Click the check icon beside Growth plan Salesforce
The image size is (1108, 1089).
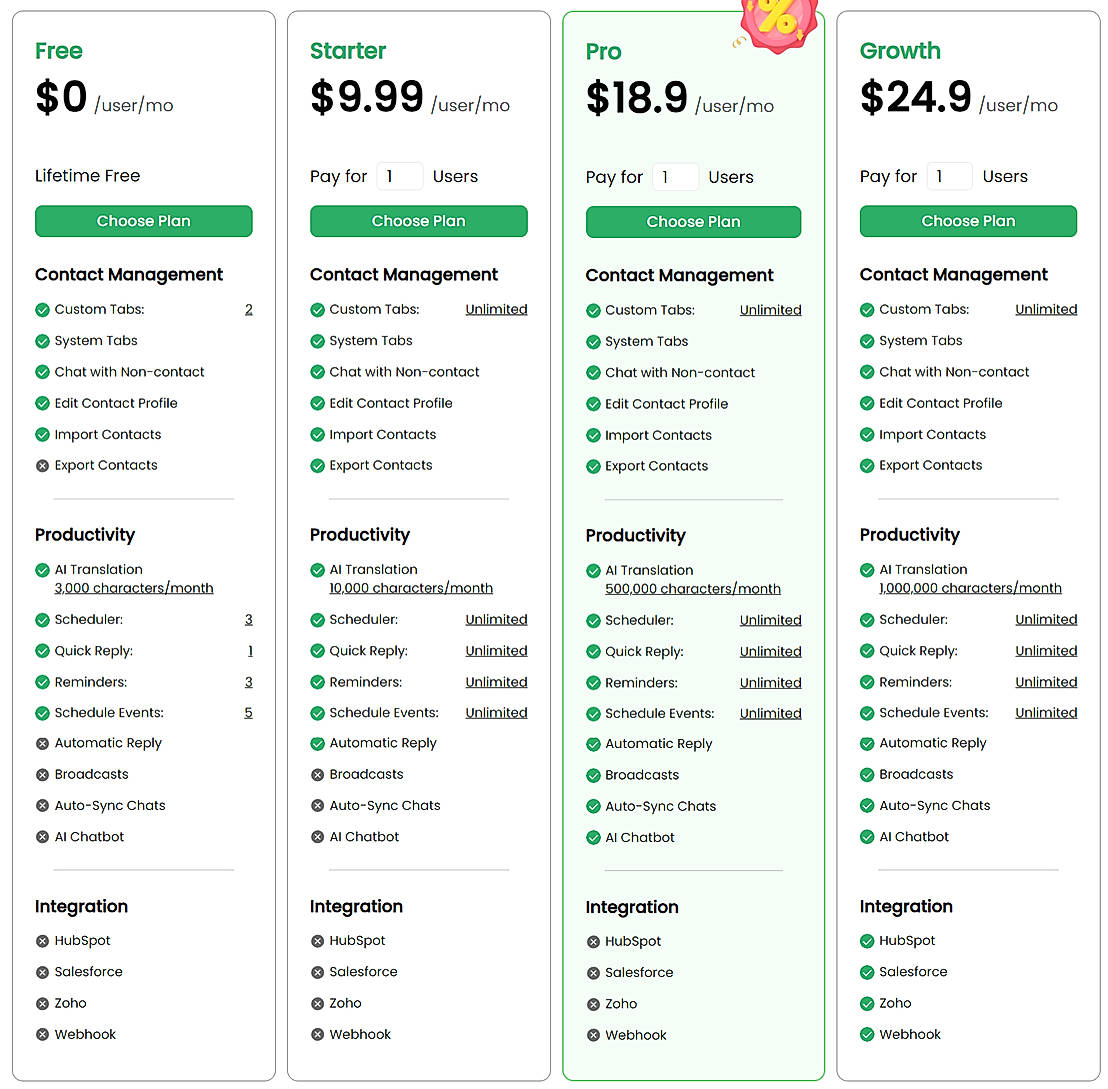[x=867, y=972]
